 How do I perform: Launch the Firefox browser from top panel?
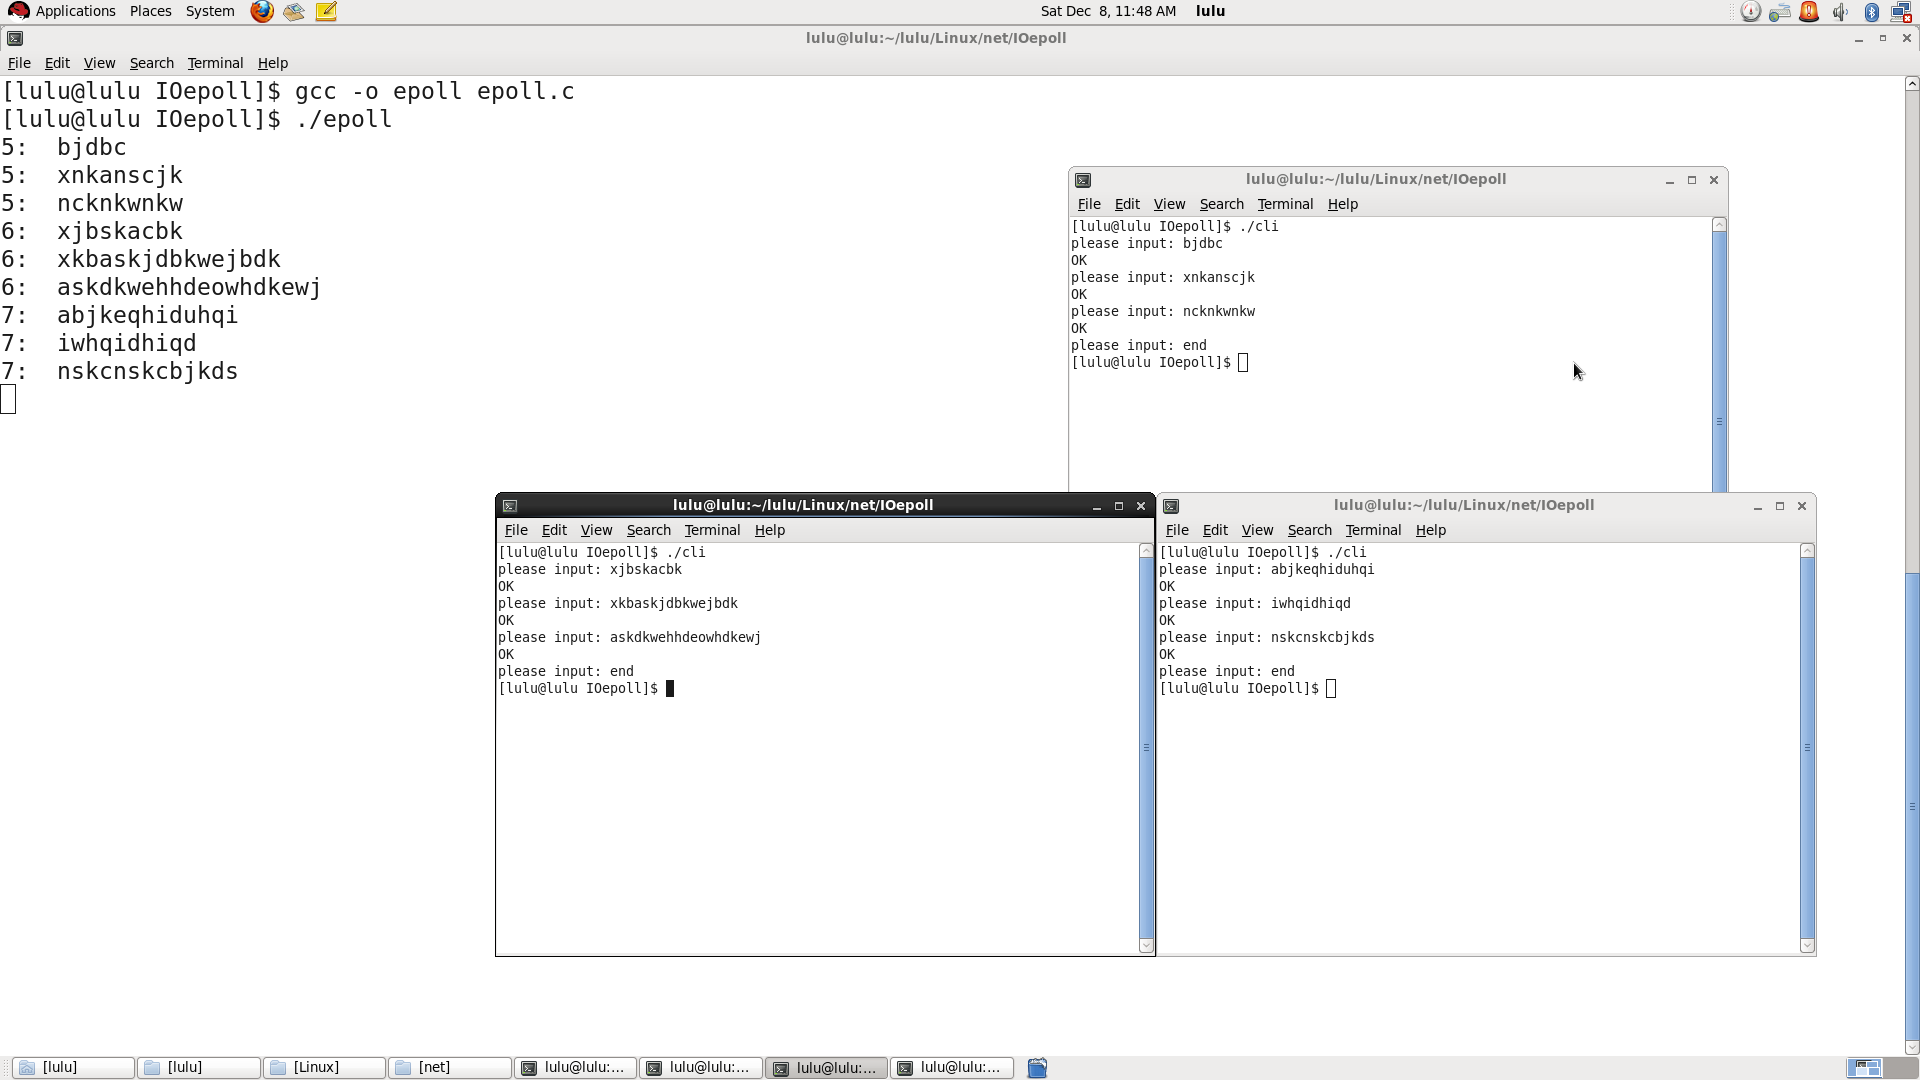coord(262,11)
